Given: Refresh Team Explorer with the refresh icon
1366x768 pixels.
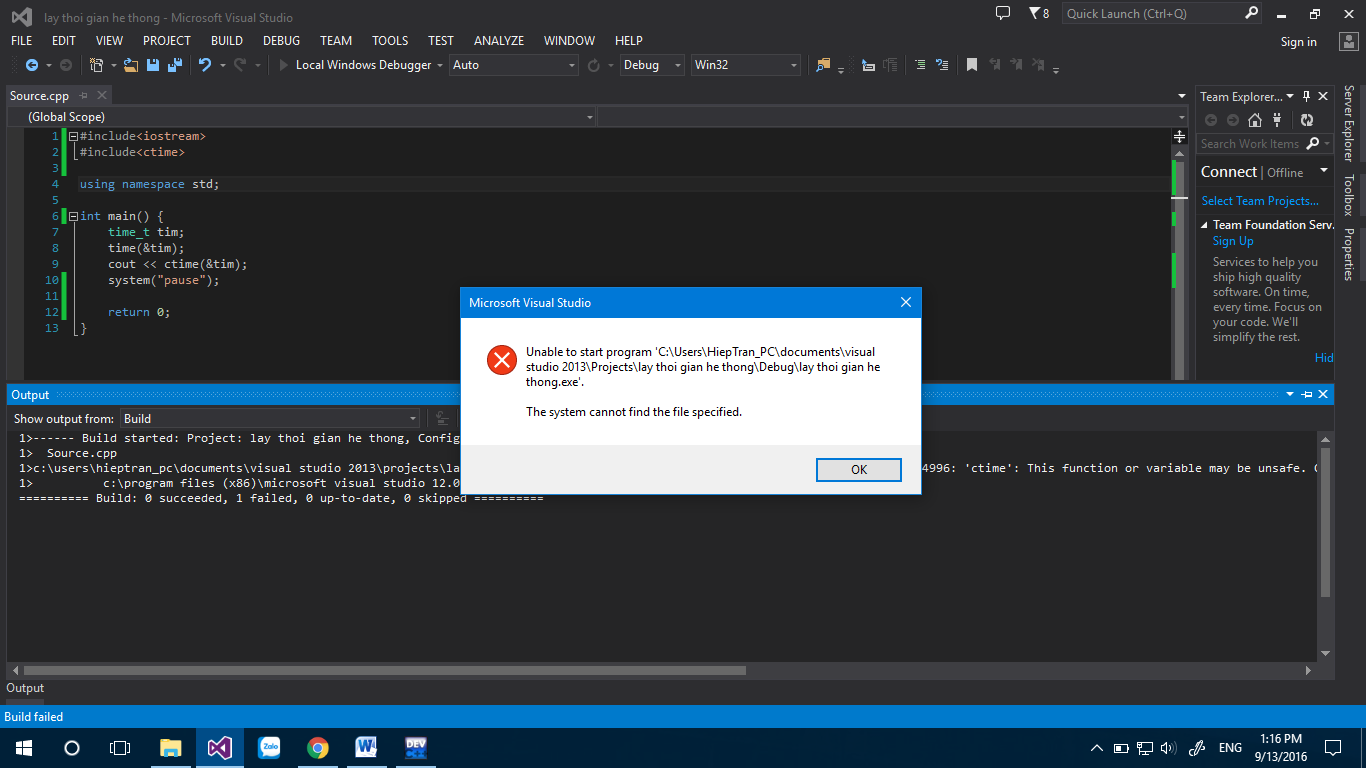Looking at the screenshot, I should [1306, 120].
